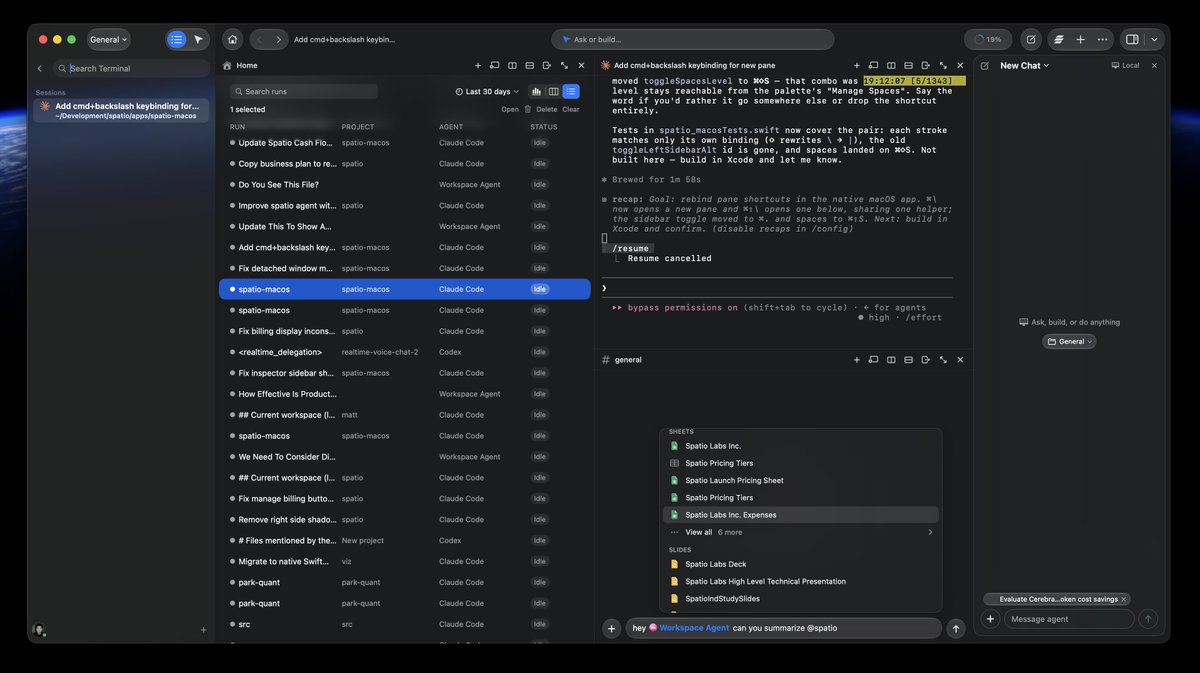Toggle the pointer mode button in sidebar header
The height and width of the screenshot is (673, 1200).
(x=198, y=40)
